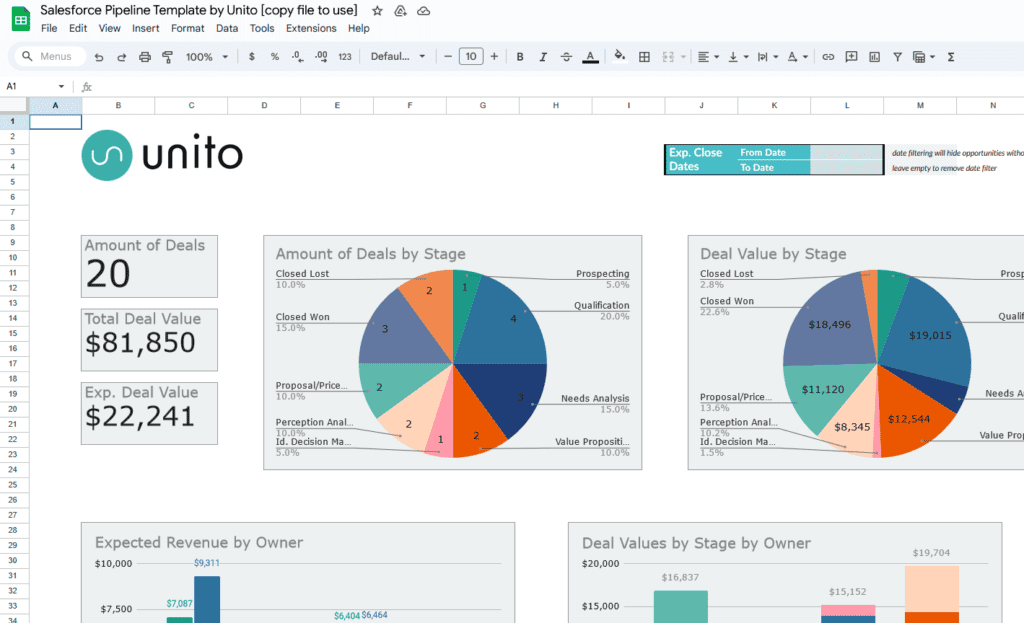
Task: Star the Salesforce Pipeline Template document
Action: (376, 10)
